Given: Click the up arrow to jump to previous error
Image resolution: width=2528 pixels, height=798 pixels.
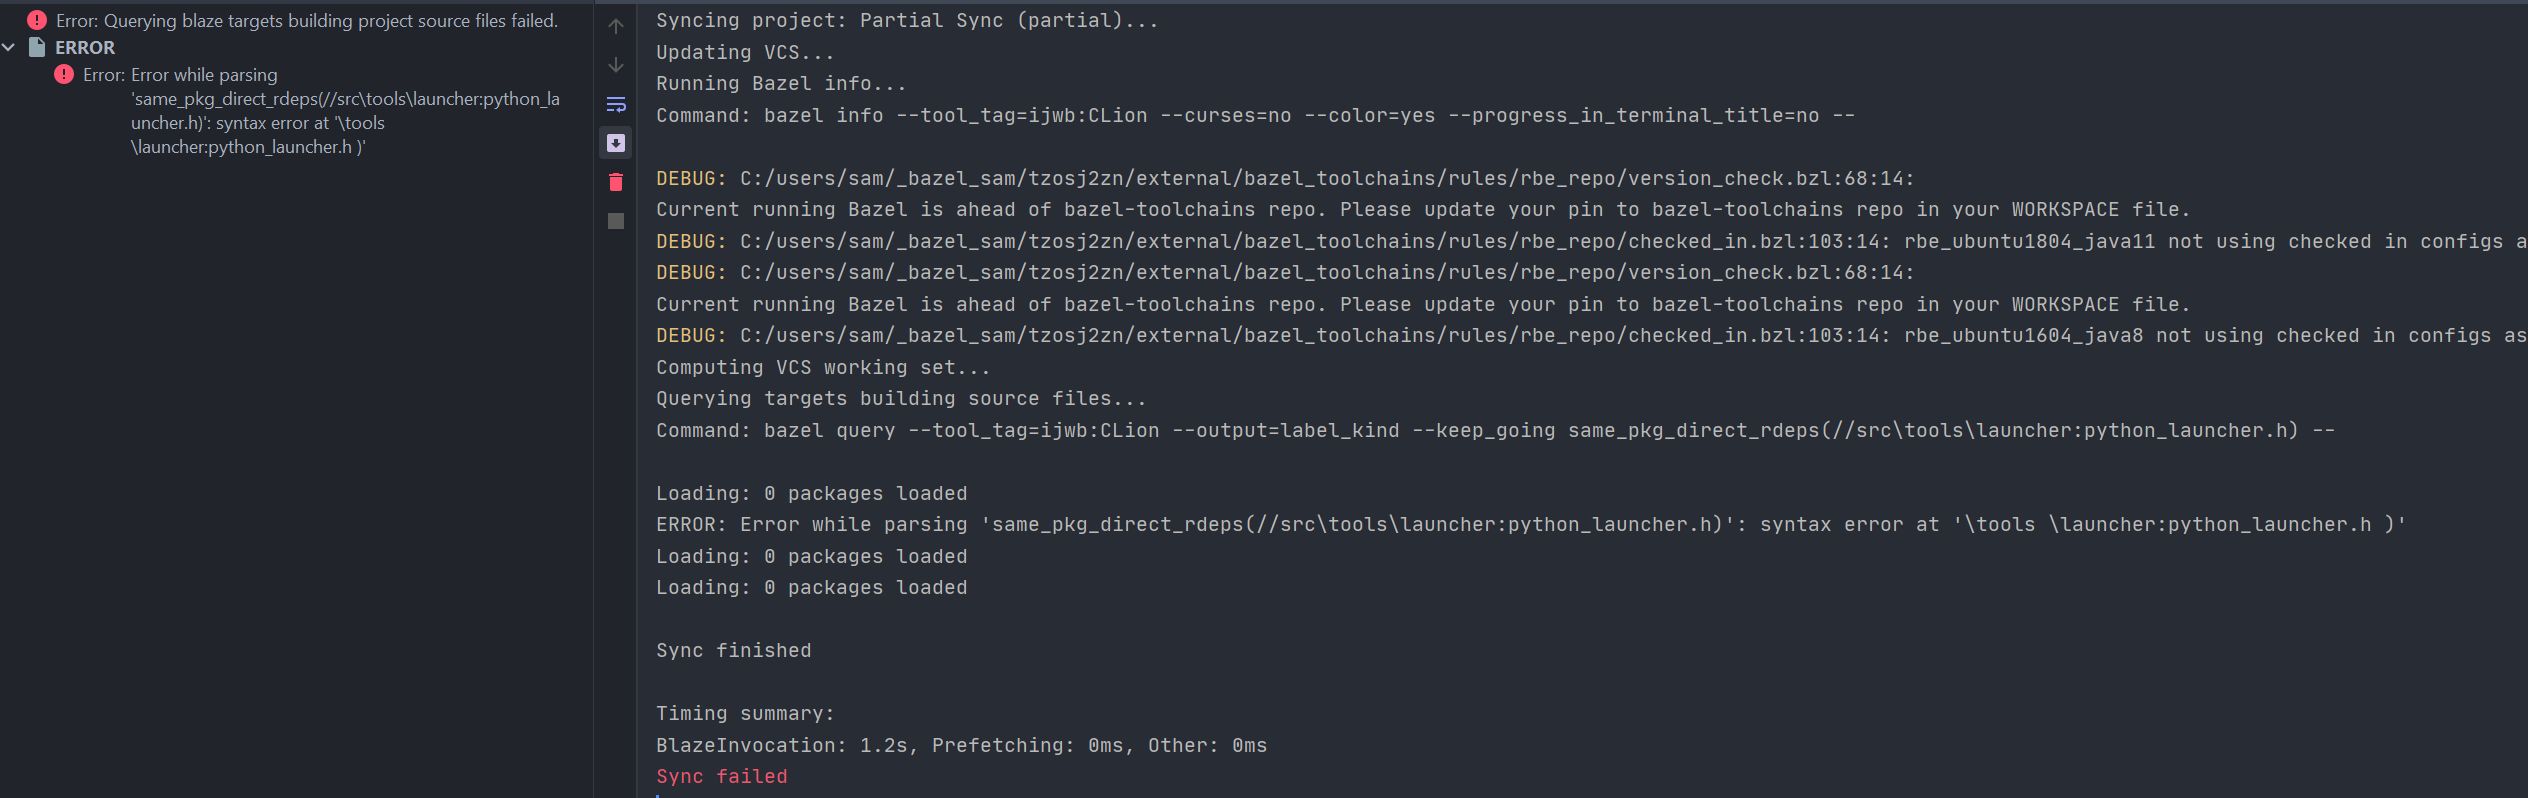Looking at the screenshot, I should pyautogui.click(x=615, y=25).
